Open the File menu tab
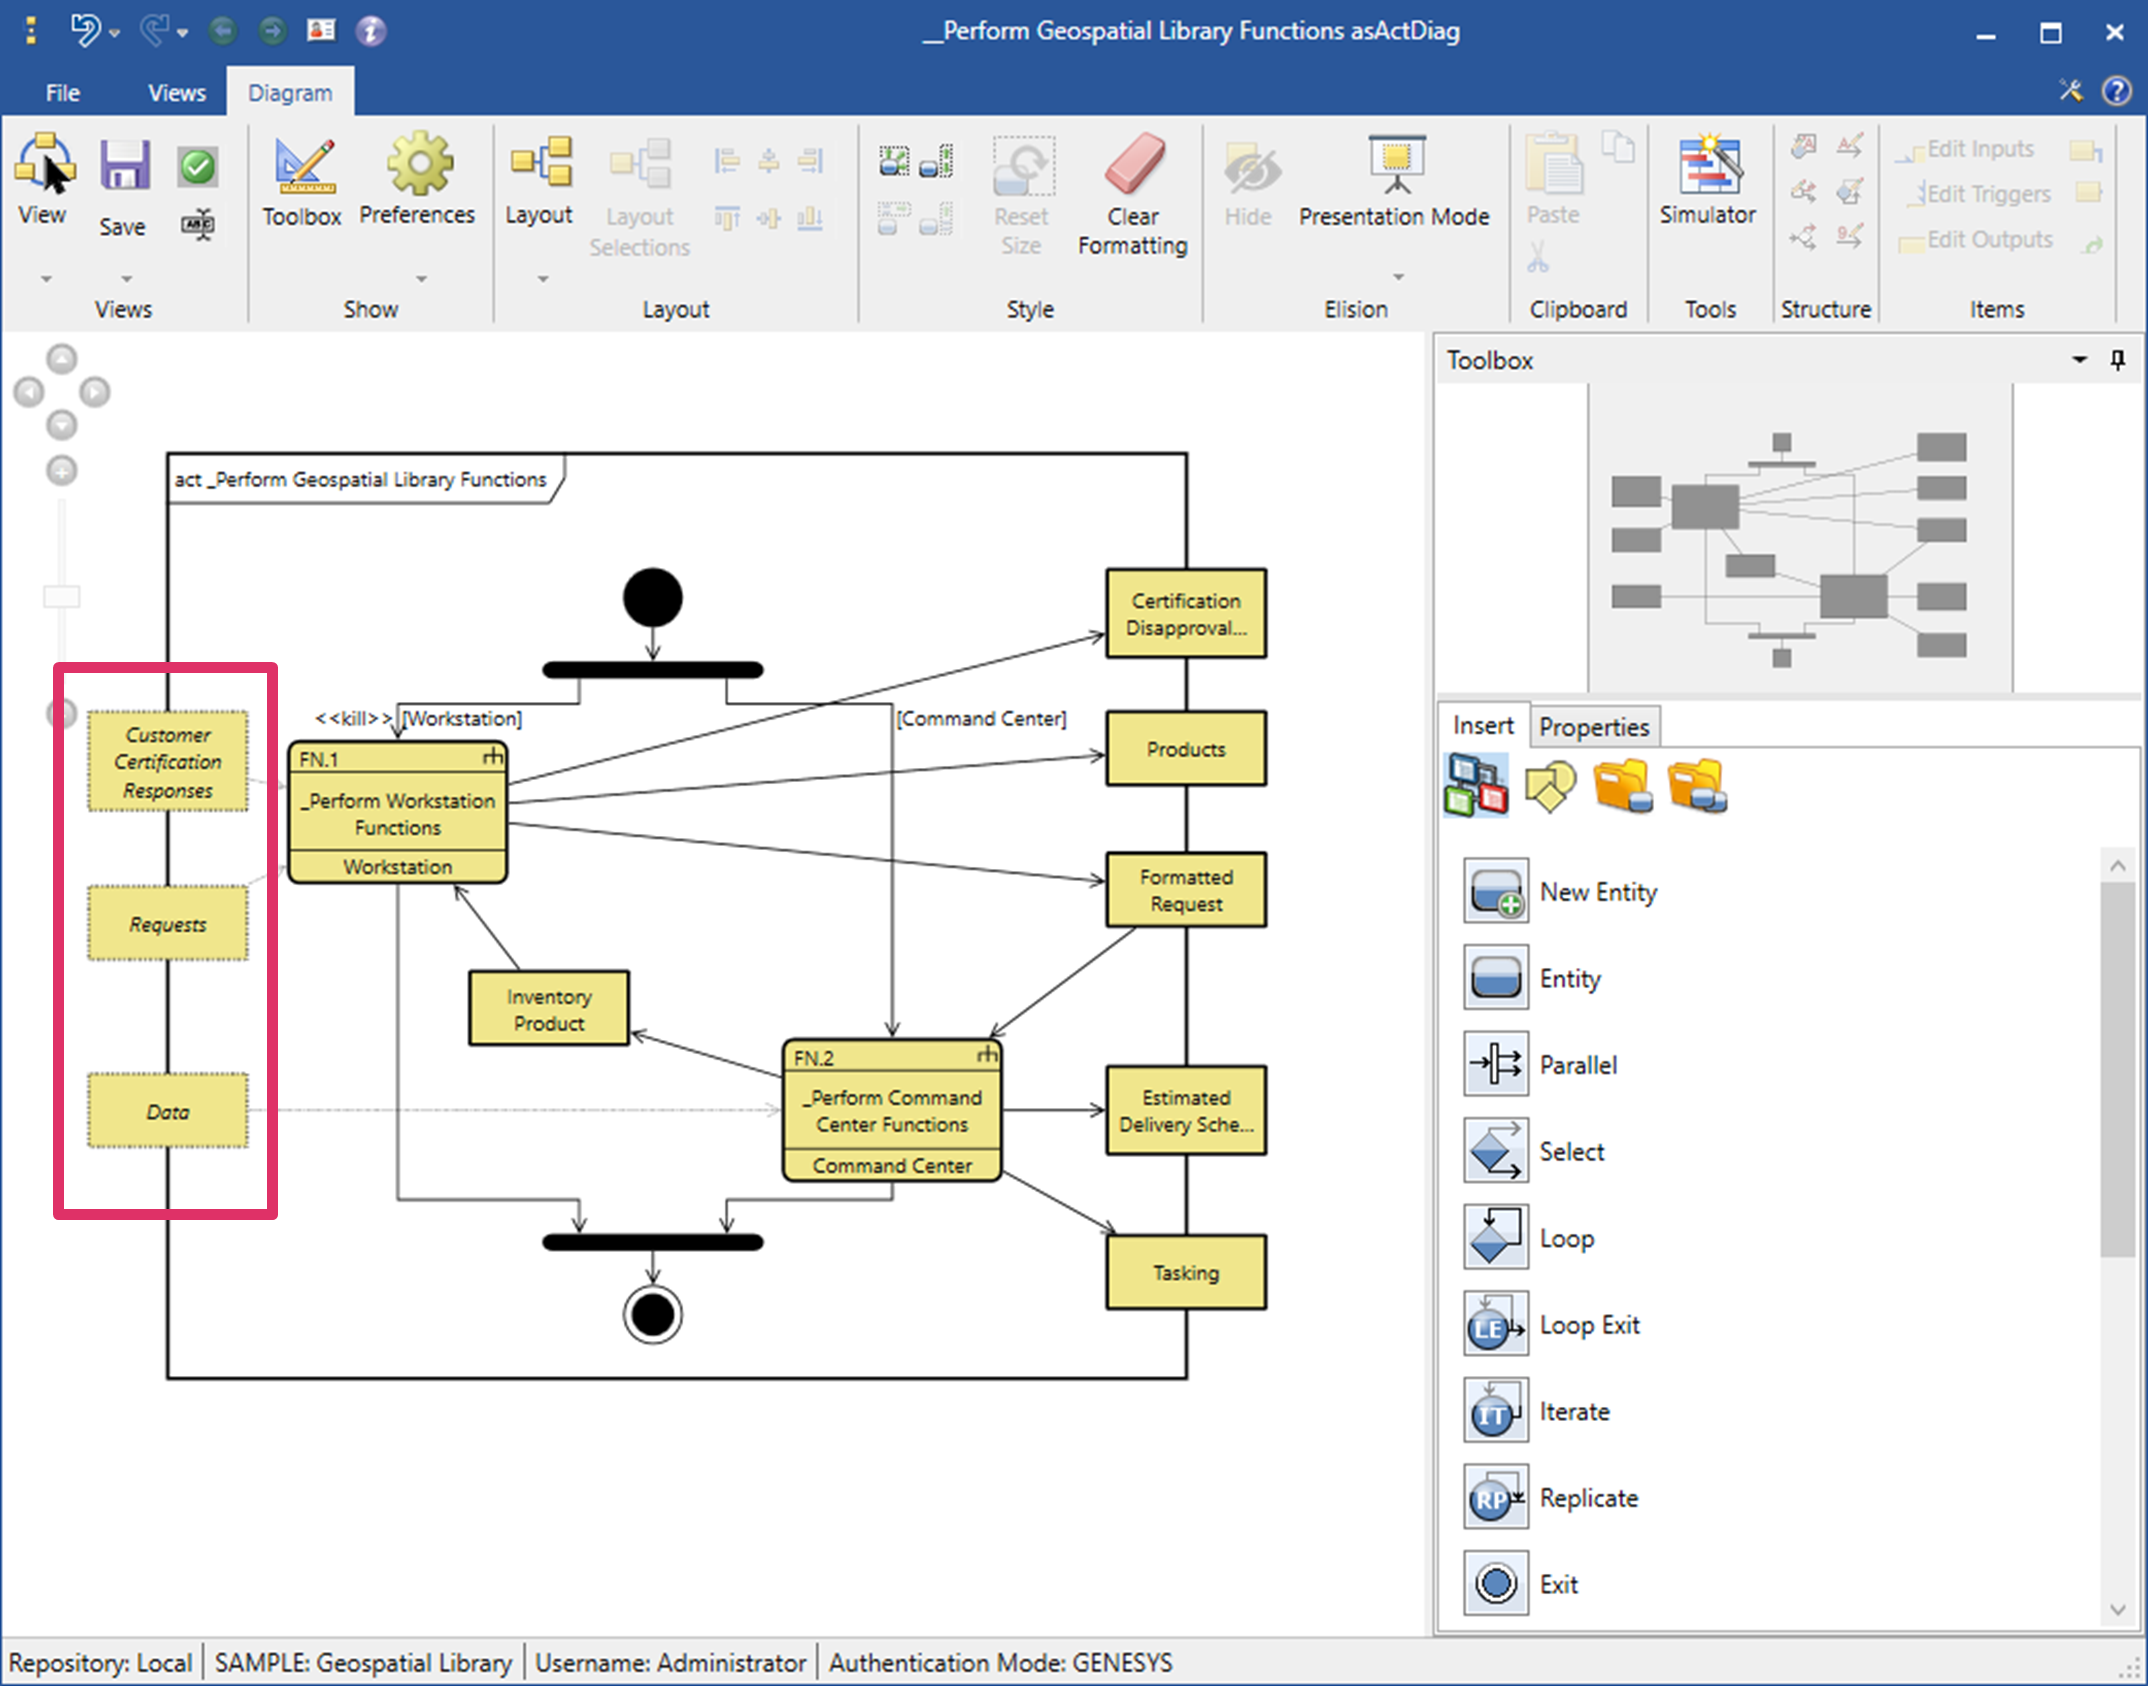Viewport: 2148px width, 1686px height. pos(62,93)
